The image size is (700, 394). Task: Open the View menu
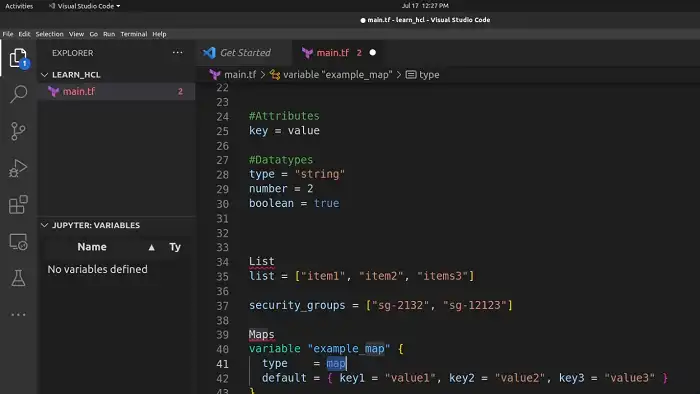(76, 34)
